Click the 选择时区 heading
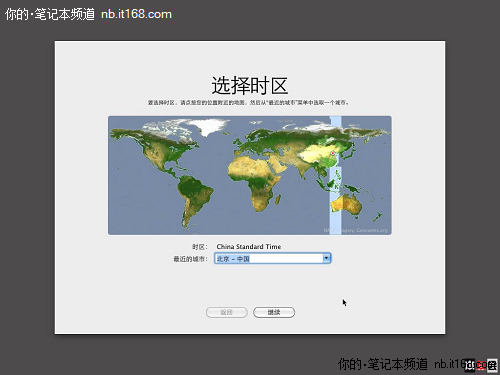 point(250,85)
